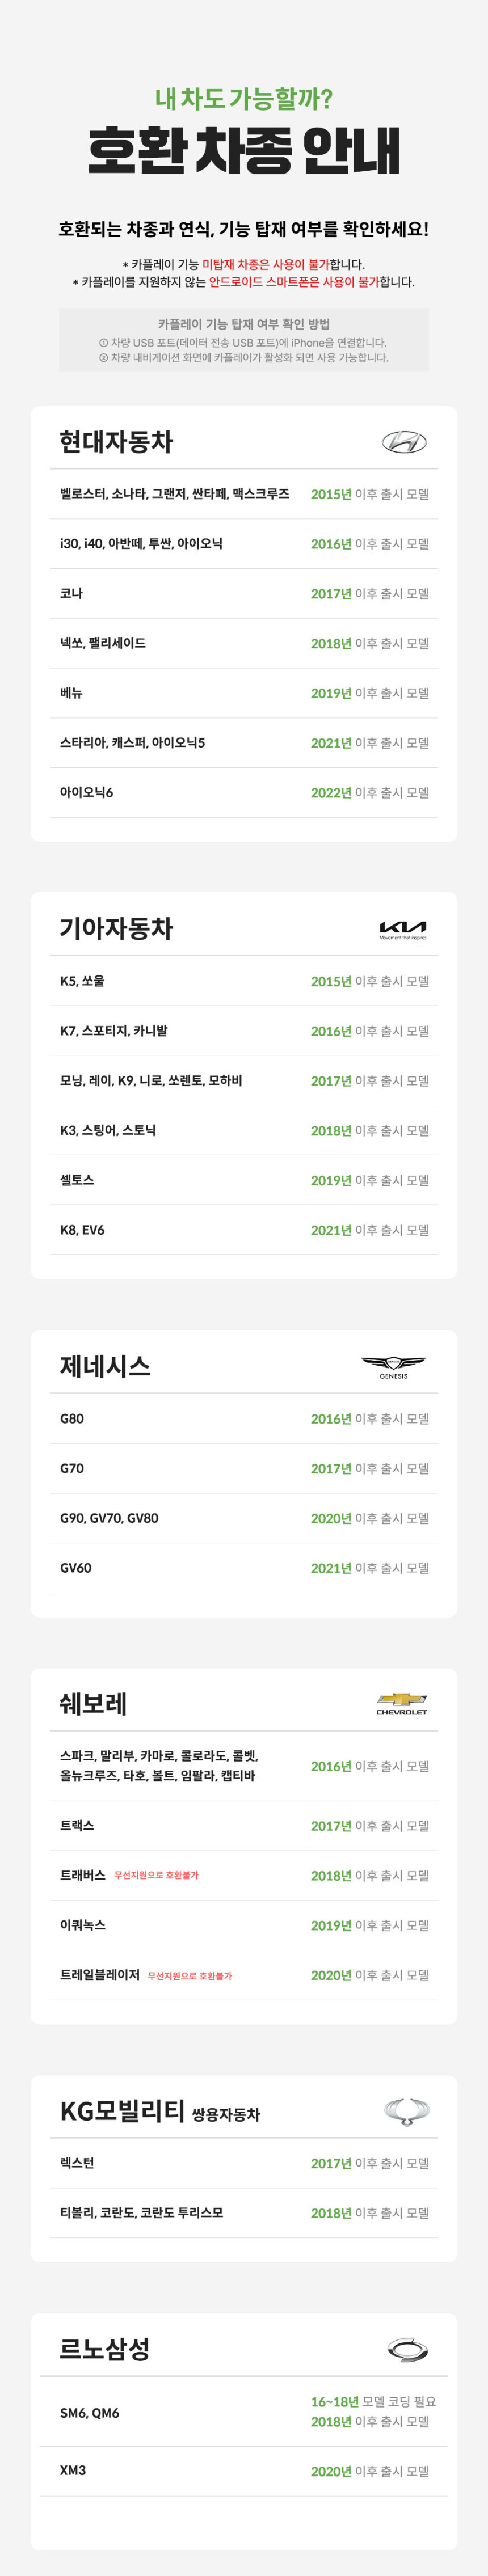Click the Chevrolet bowtie logo

[402, 1704]
